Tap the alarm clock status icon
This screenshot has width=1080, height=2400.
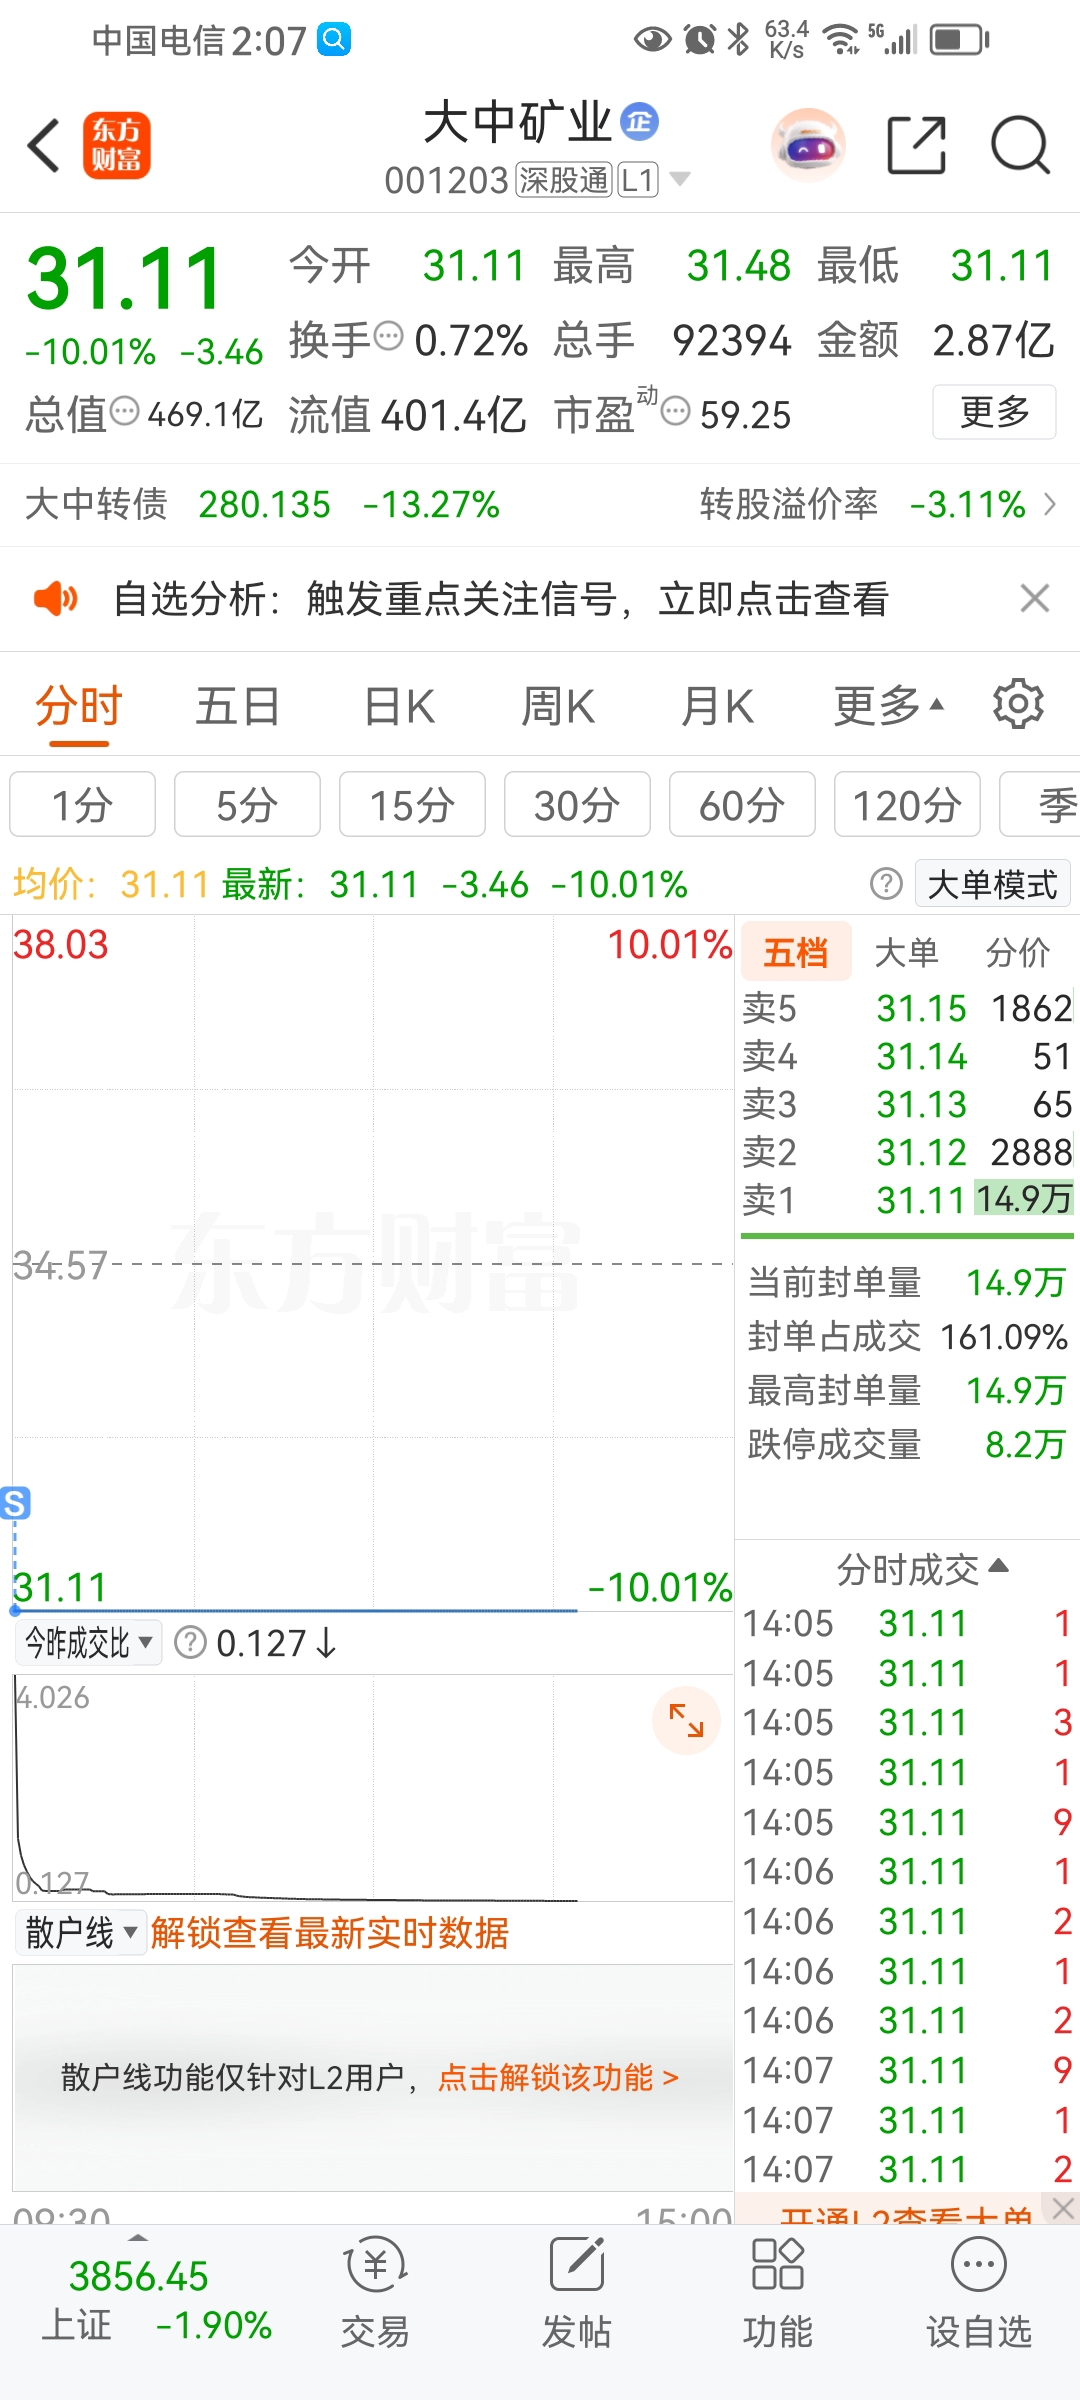point(699,40)
